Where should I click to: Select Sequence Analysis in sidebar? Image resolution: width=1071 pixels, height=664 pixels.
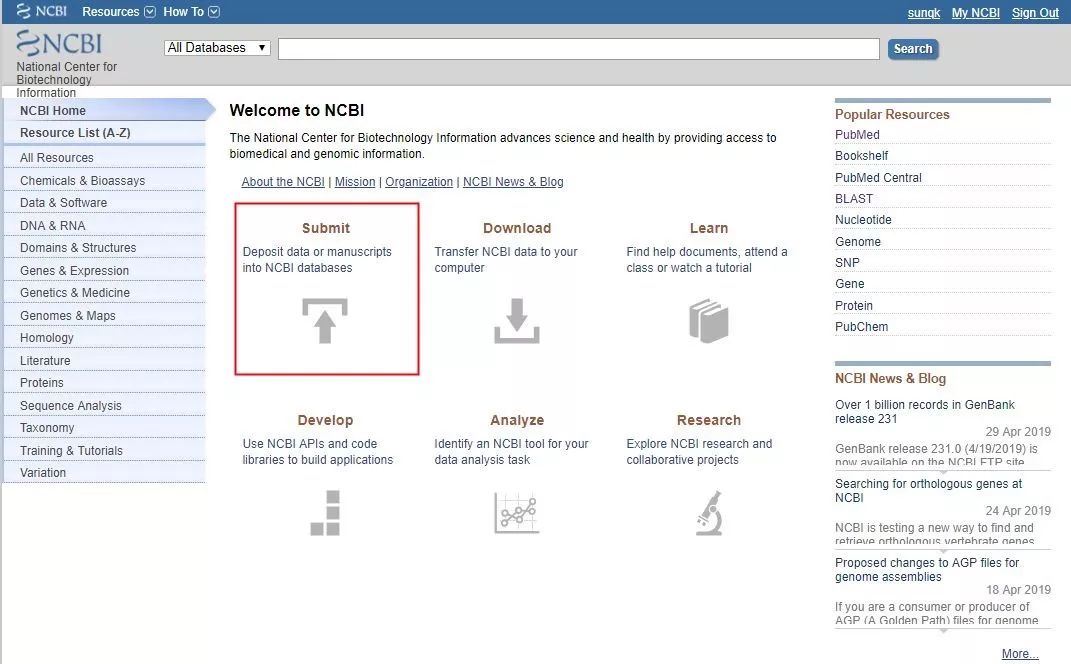click(x=70, y=406)
